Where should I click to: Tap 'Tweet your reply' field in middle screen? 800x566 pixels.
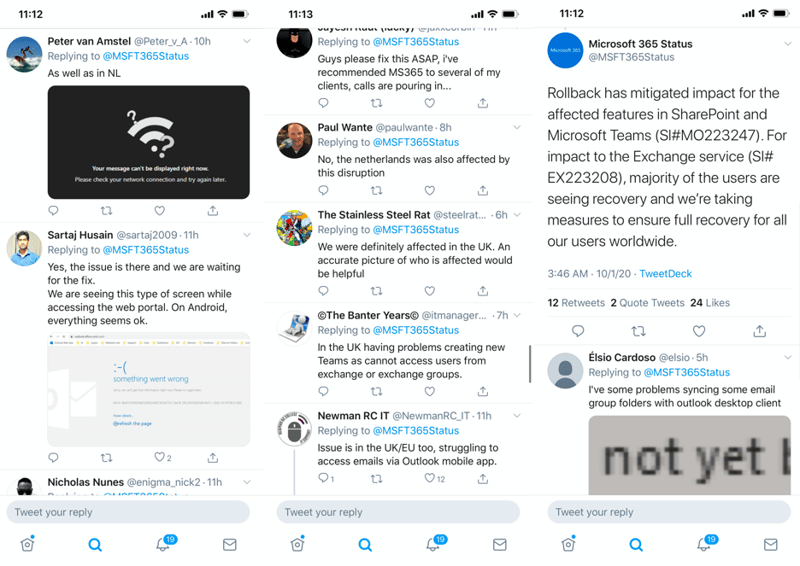[x=398, y=512]
